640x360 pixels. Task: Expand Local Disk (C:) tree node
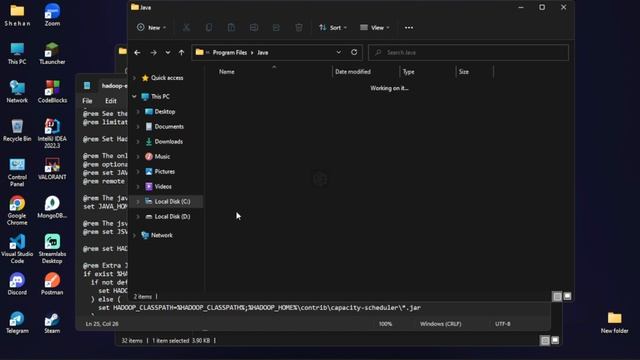pyautogui.click(x=138, y=201)
